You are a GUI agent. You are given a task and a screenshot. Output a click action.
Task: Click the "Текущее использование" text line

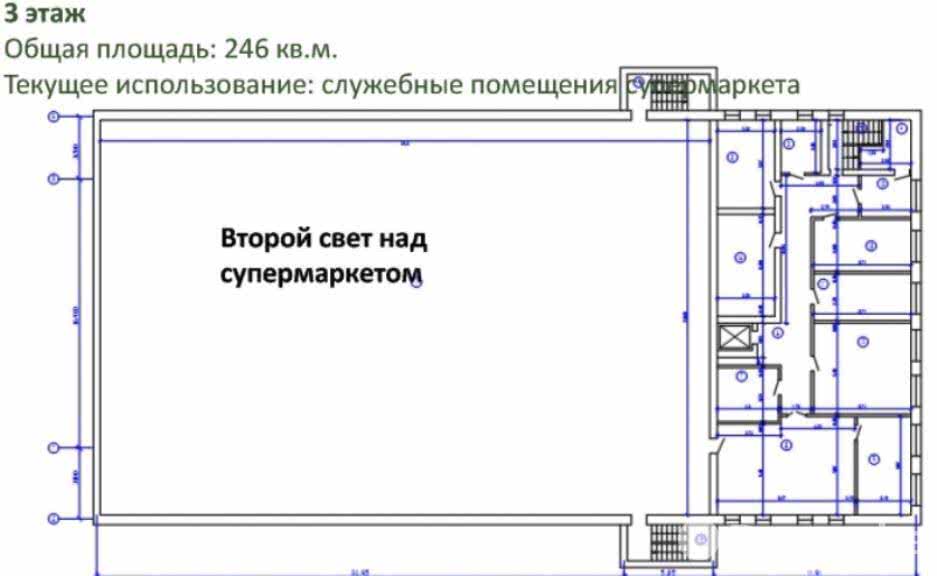click(404, 85)
